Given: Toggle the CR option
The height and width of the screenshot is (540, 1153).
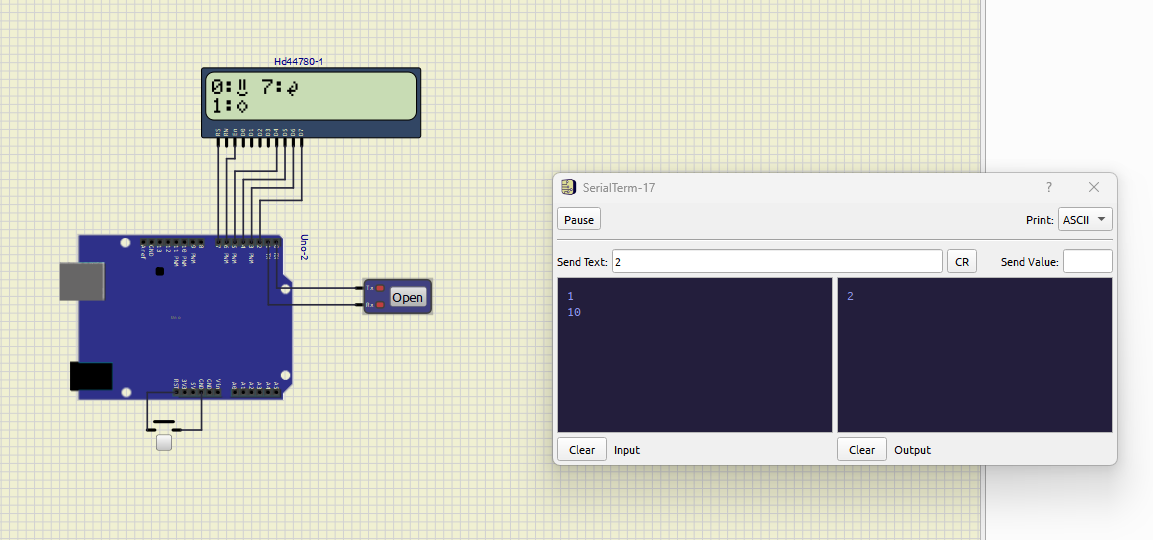Looking at the screenshot, I should (962, 262).
